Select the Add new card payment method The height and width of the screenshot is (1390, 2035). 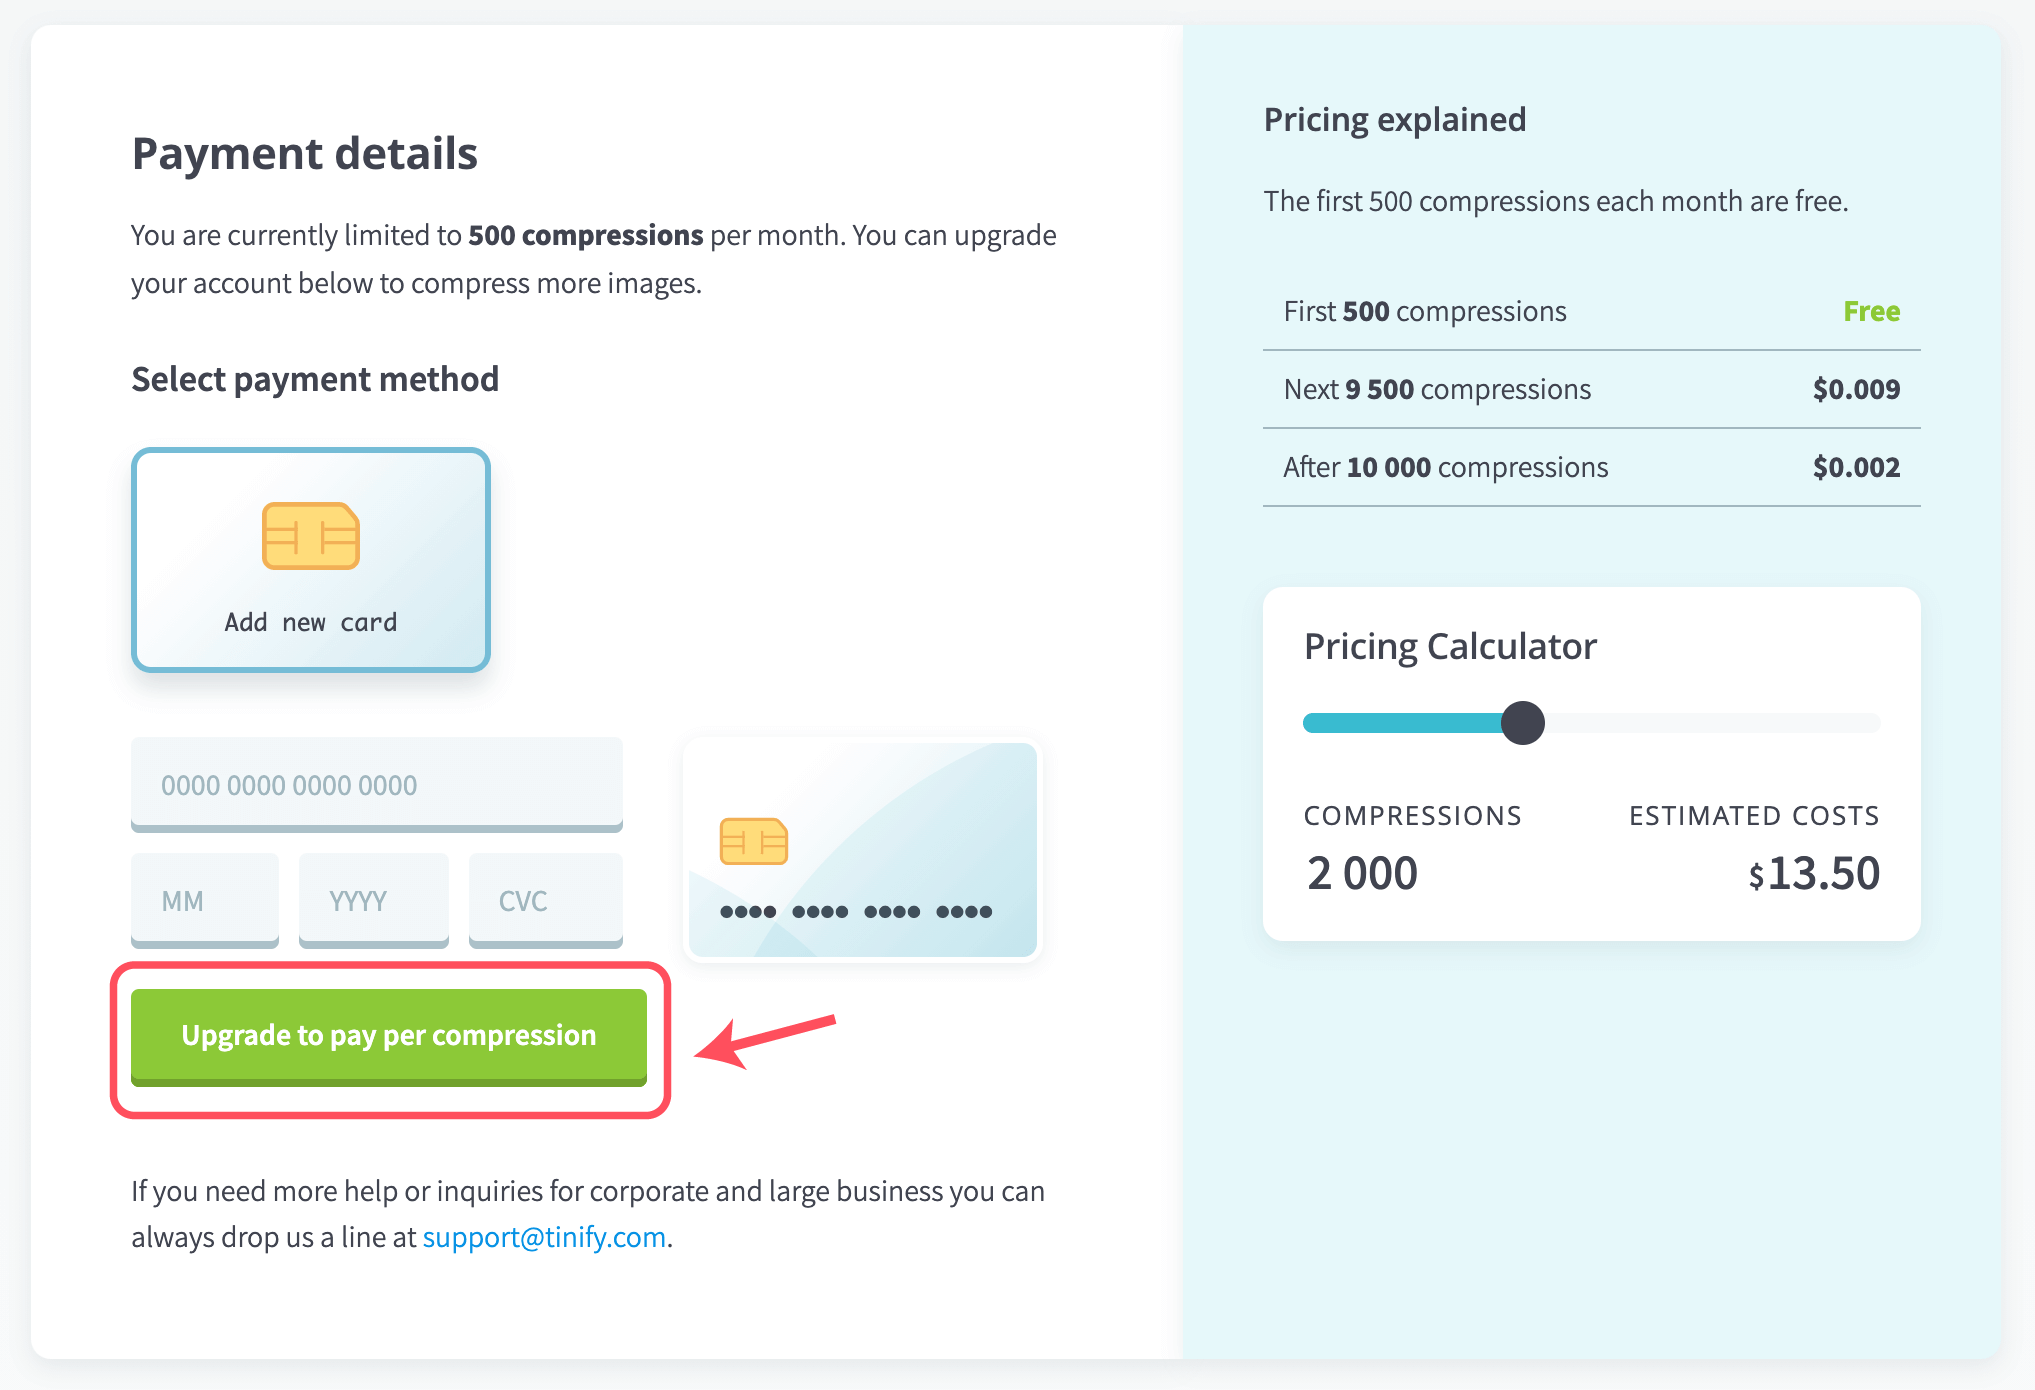pyautogui.click(x=311, y=560)
